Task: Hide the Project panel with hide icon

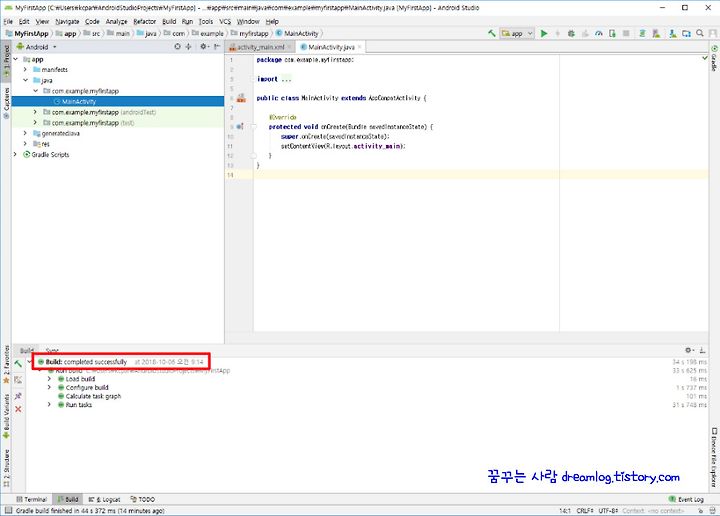Action: tap(217, 46)
